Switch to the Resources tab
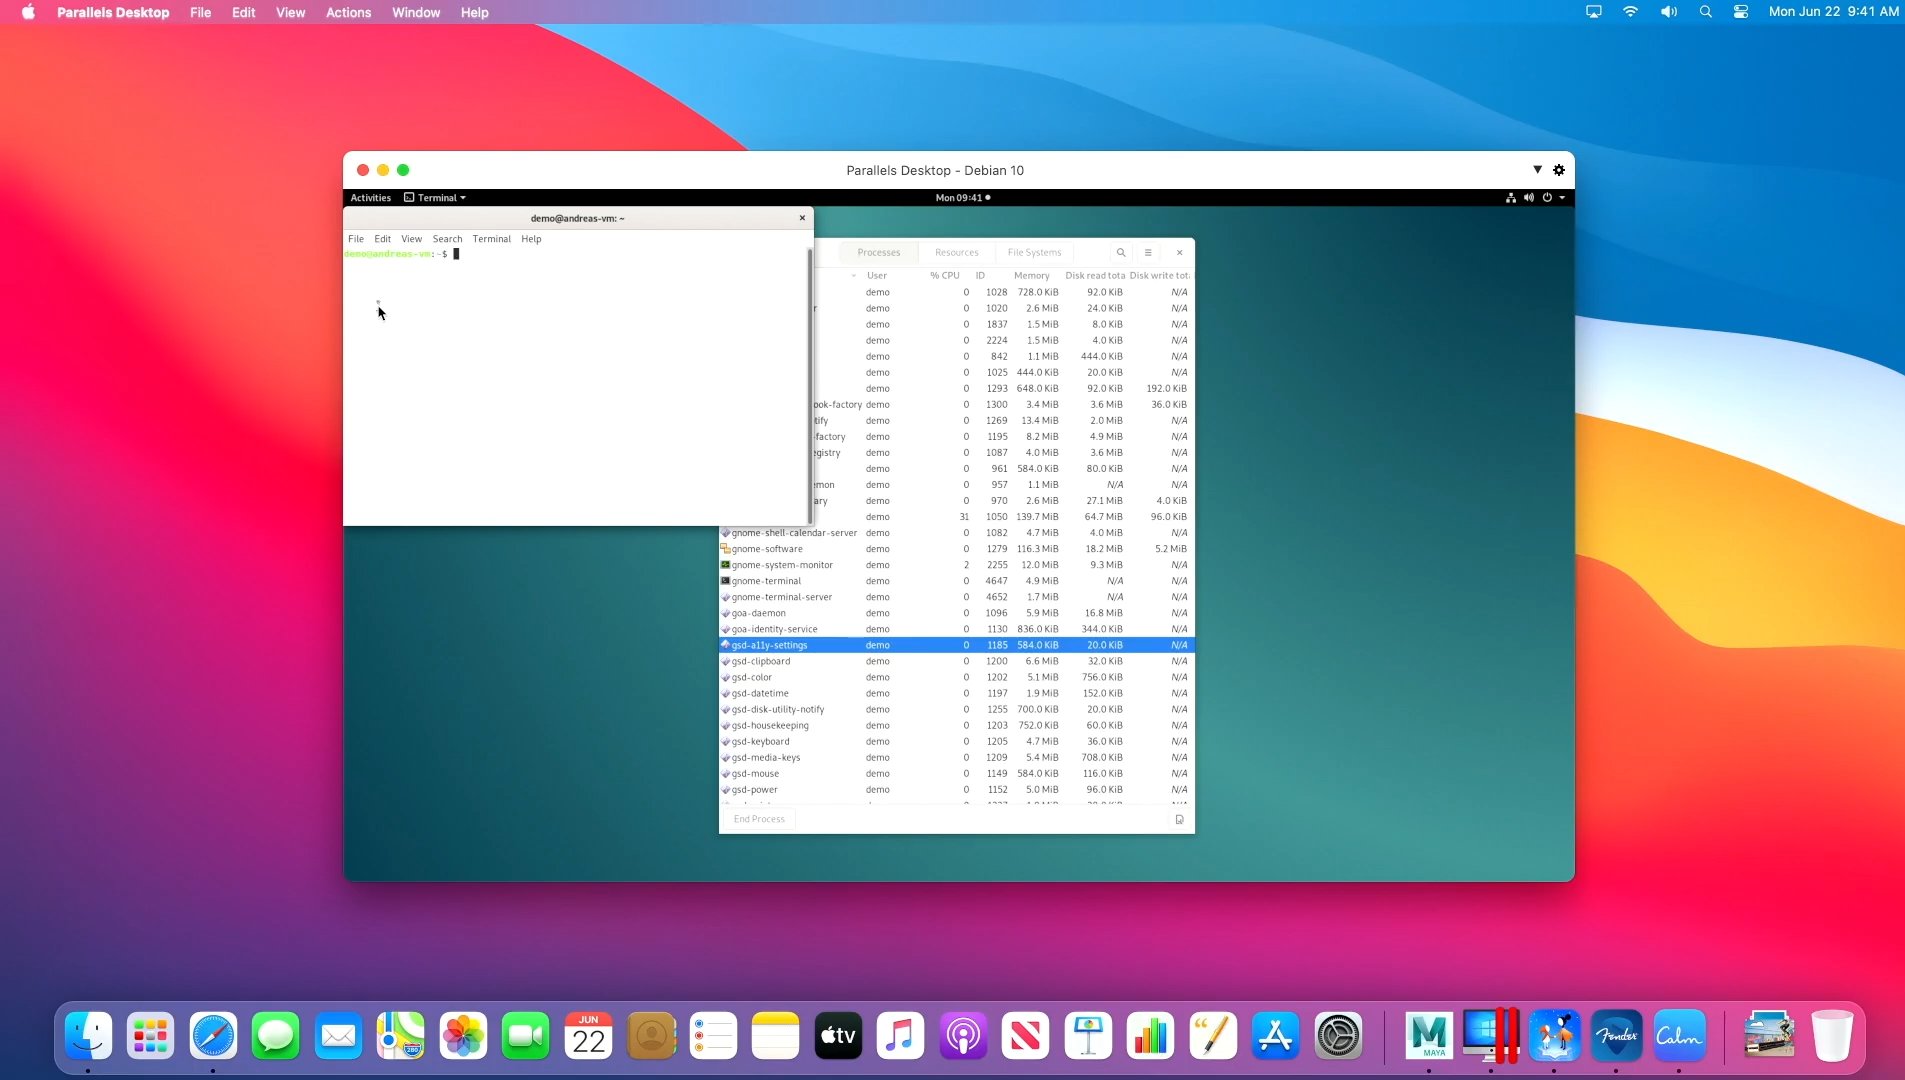 (x=956, y=253)
